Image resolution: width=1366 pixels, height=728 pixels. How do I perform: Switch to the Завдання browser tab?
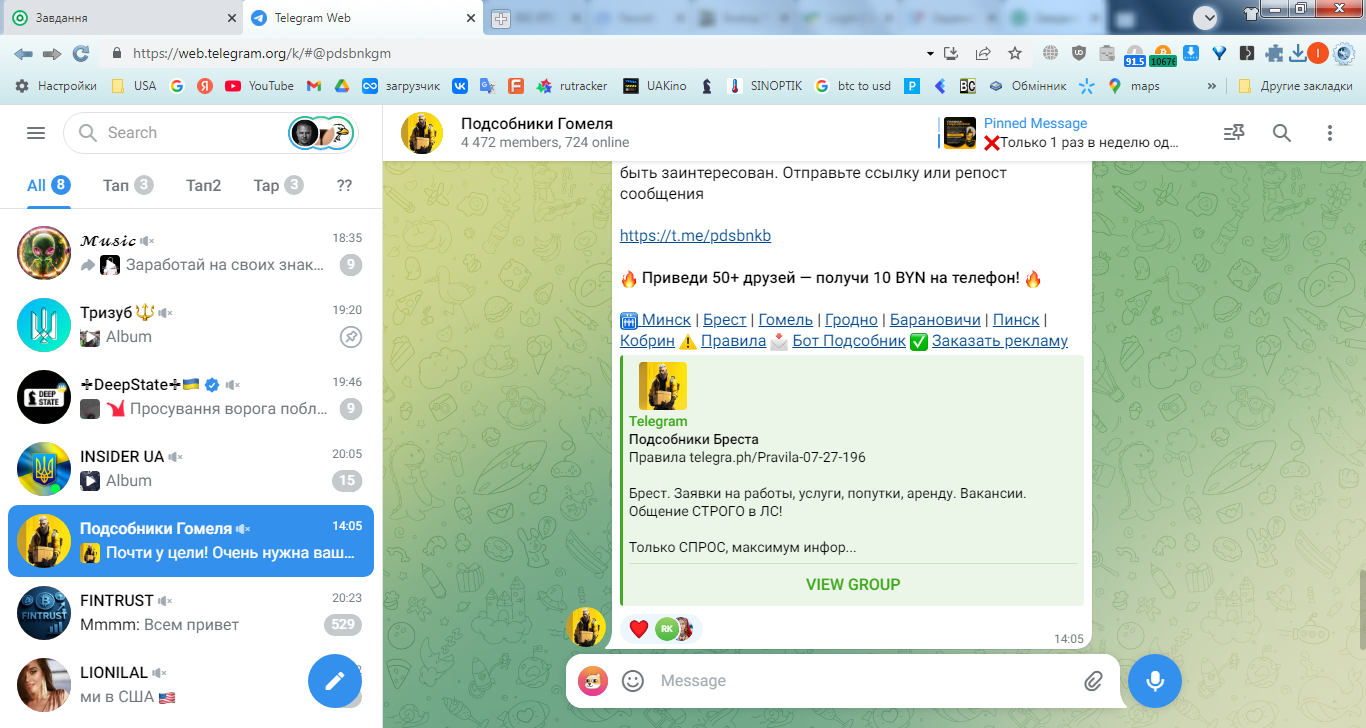click(x=122, y=18)
